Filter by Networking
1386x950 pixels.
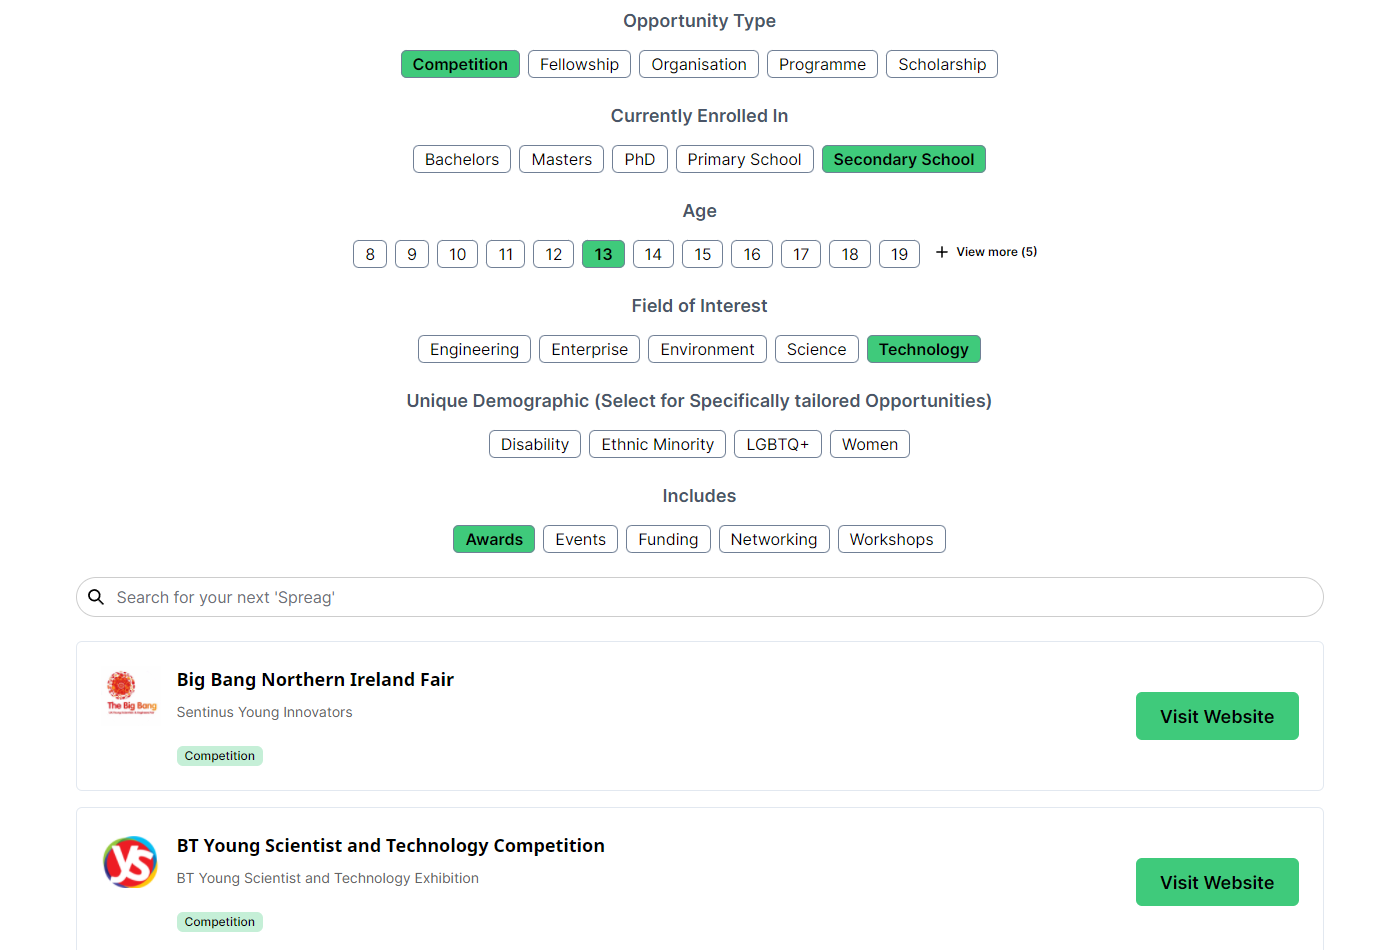point(774,539)
